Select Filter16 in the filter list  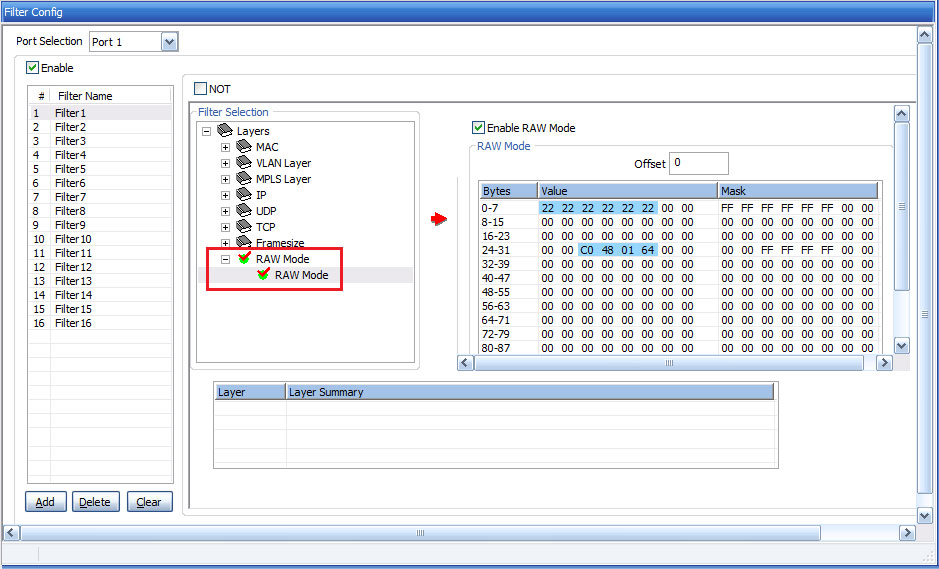coord(100,323)
